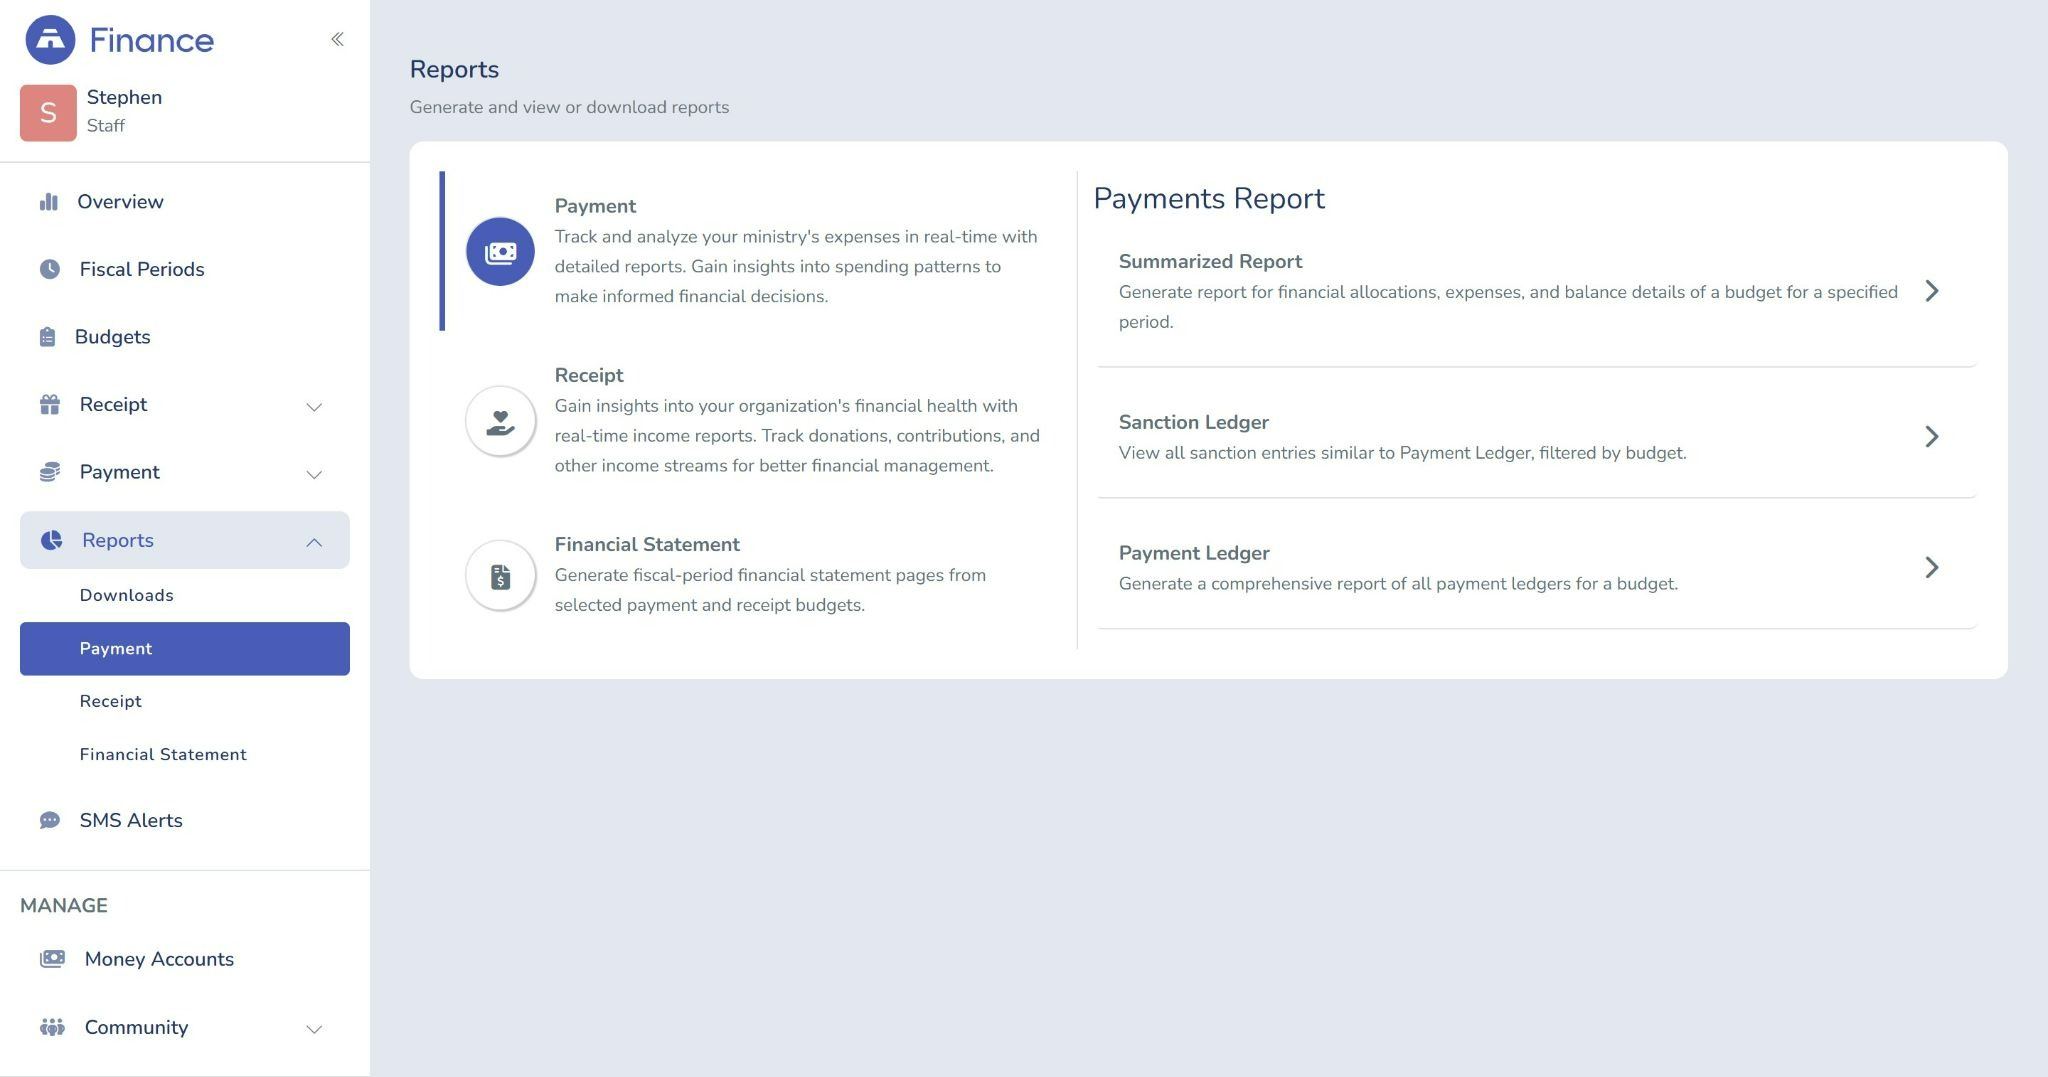Viewport: 2048px width, 1077px height.
Task: Click the Sanction Ledger title
Action: click(1193, 422)
